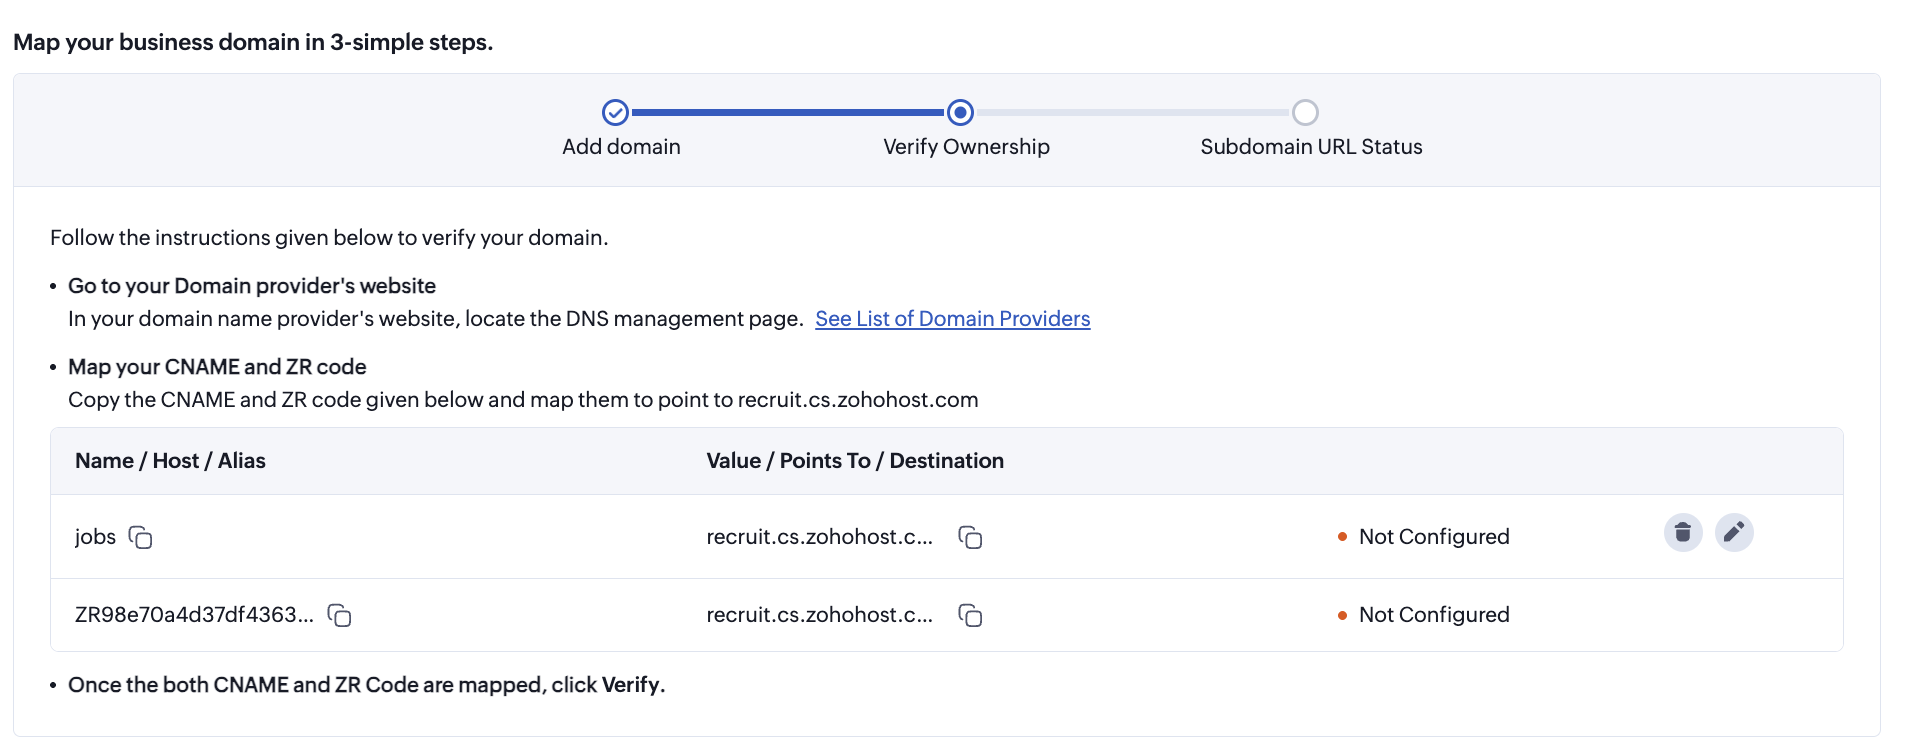The width and height of the screenshot is (1924, 744).
Task: Go to the Add domain step label
Action: coord(621,147)
